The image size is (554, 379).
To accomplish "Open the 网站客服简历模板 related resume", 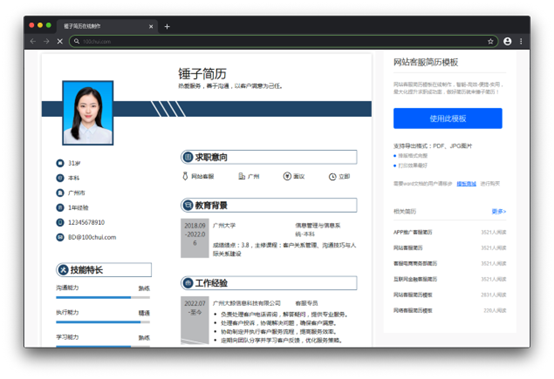I will coord(413,295).
